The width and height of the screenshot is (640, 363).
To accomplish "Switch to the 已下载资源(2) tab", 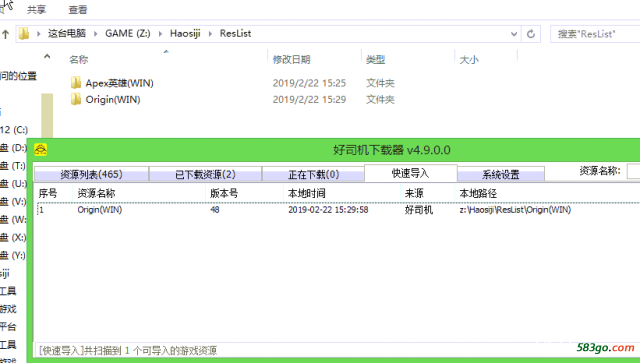I will click(x=205, y=174).
